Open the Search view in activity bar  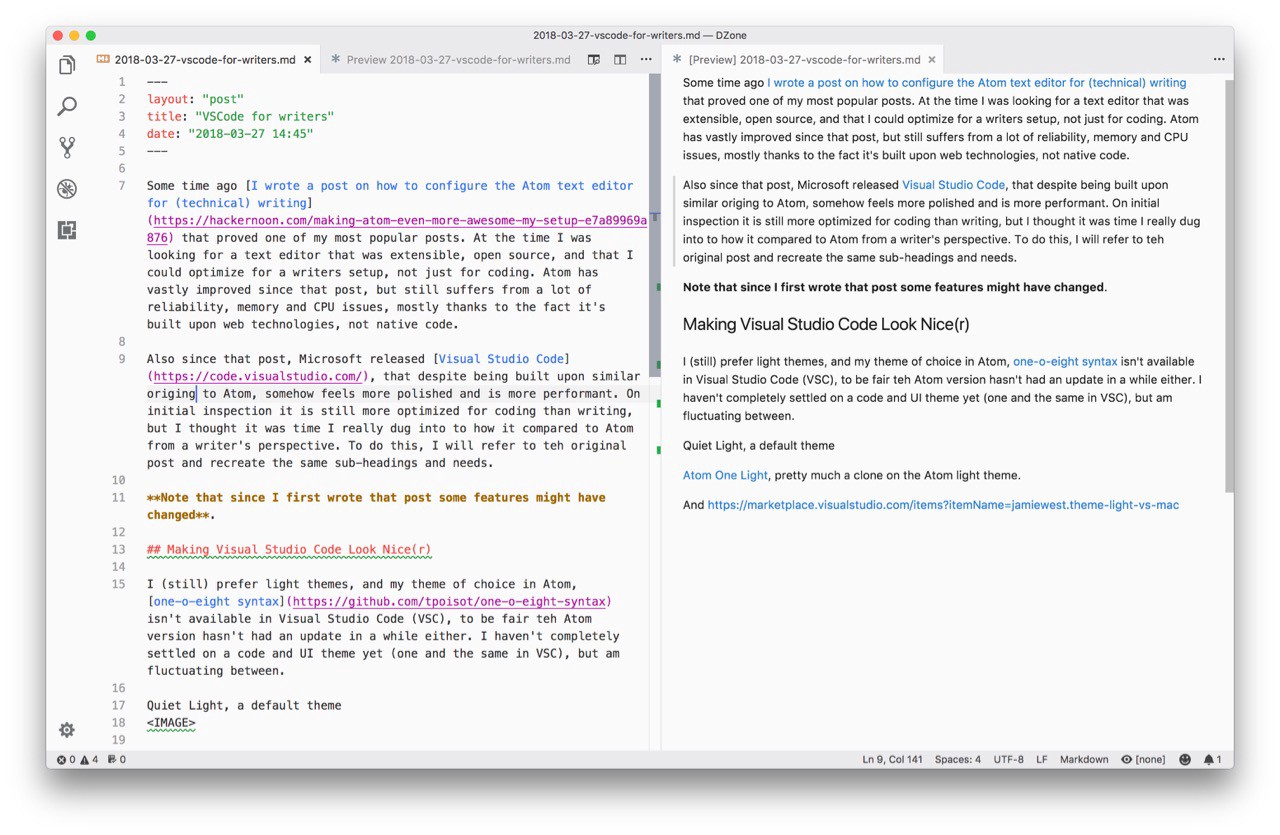67,106
